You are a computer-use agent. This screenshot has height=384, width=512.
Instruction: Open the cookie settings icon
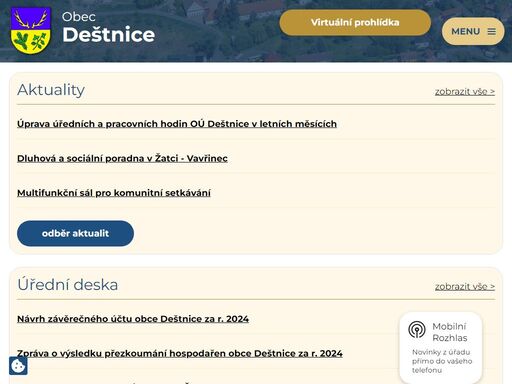(18, 366)
